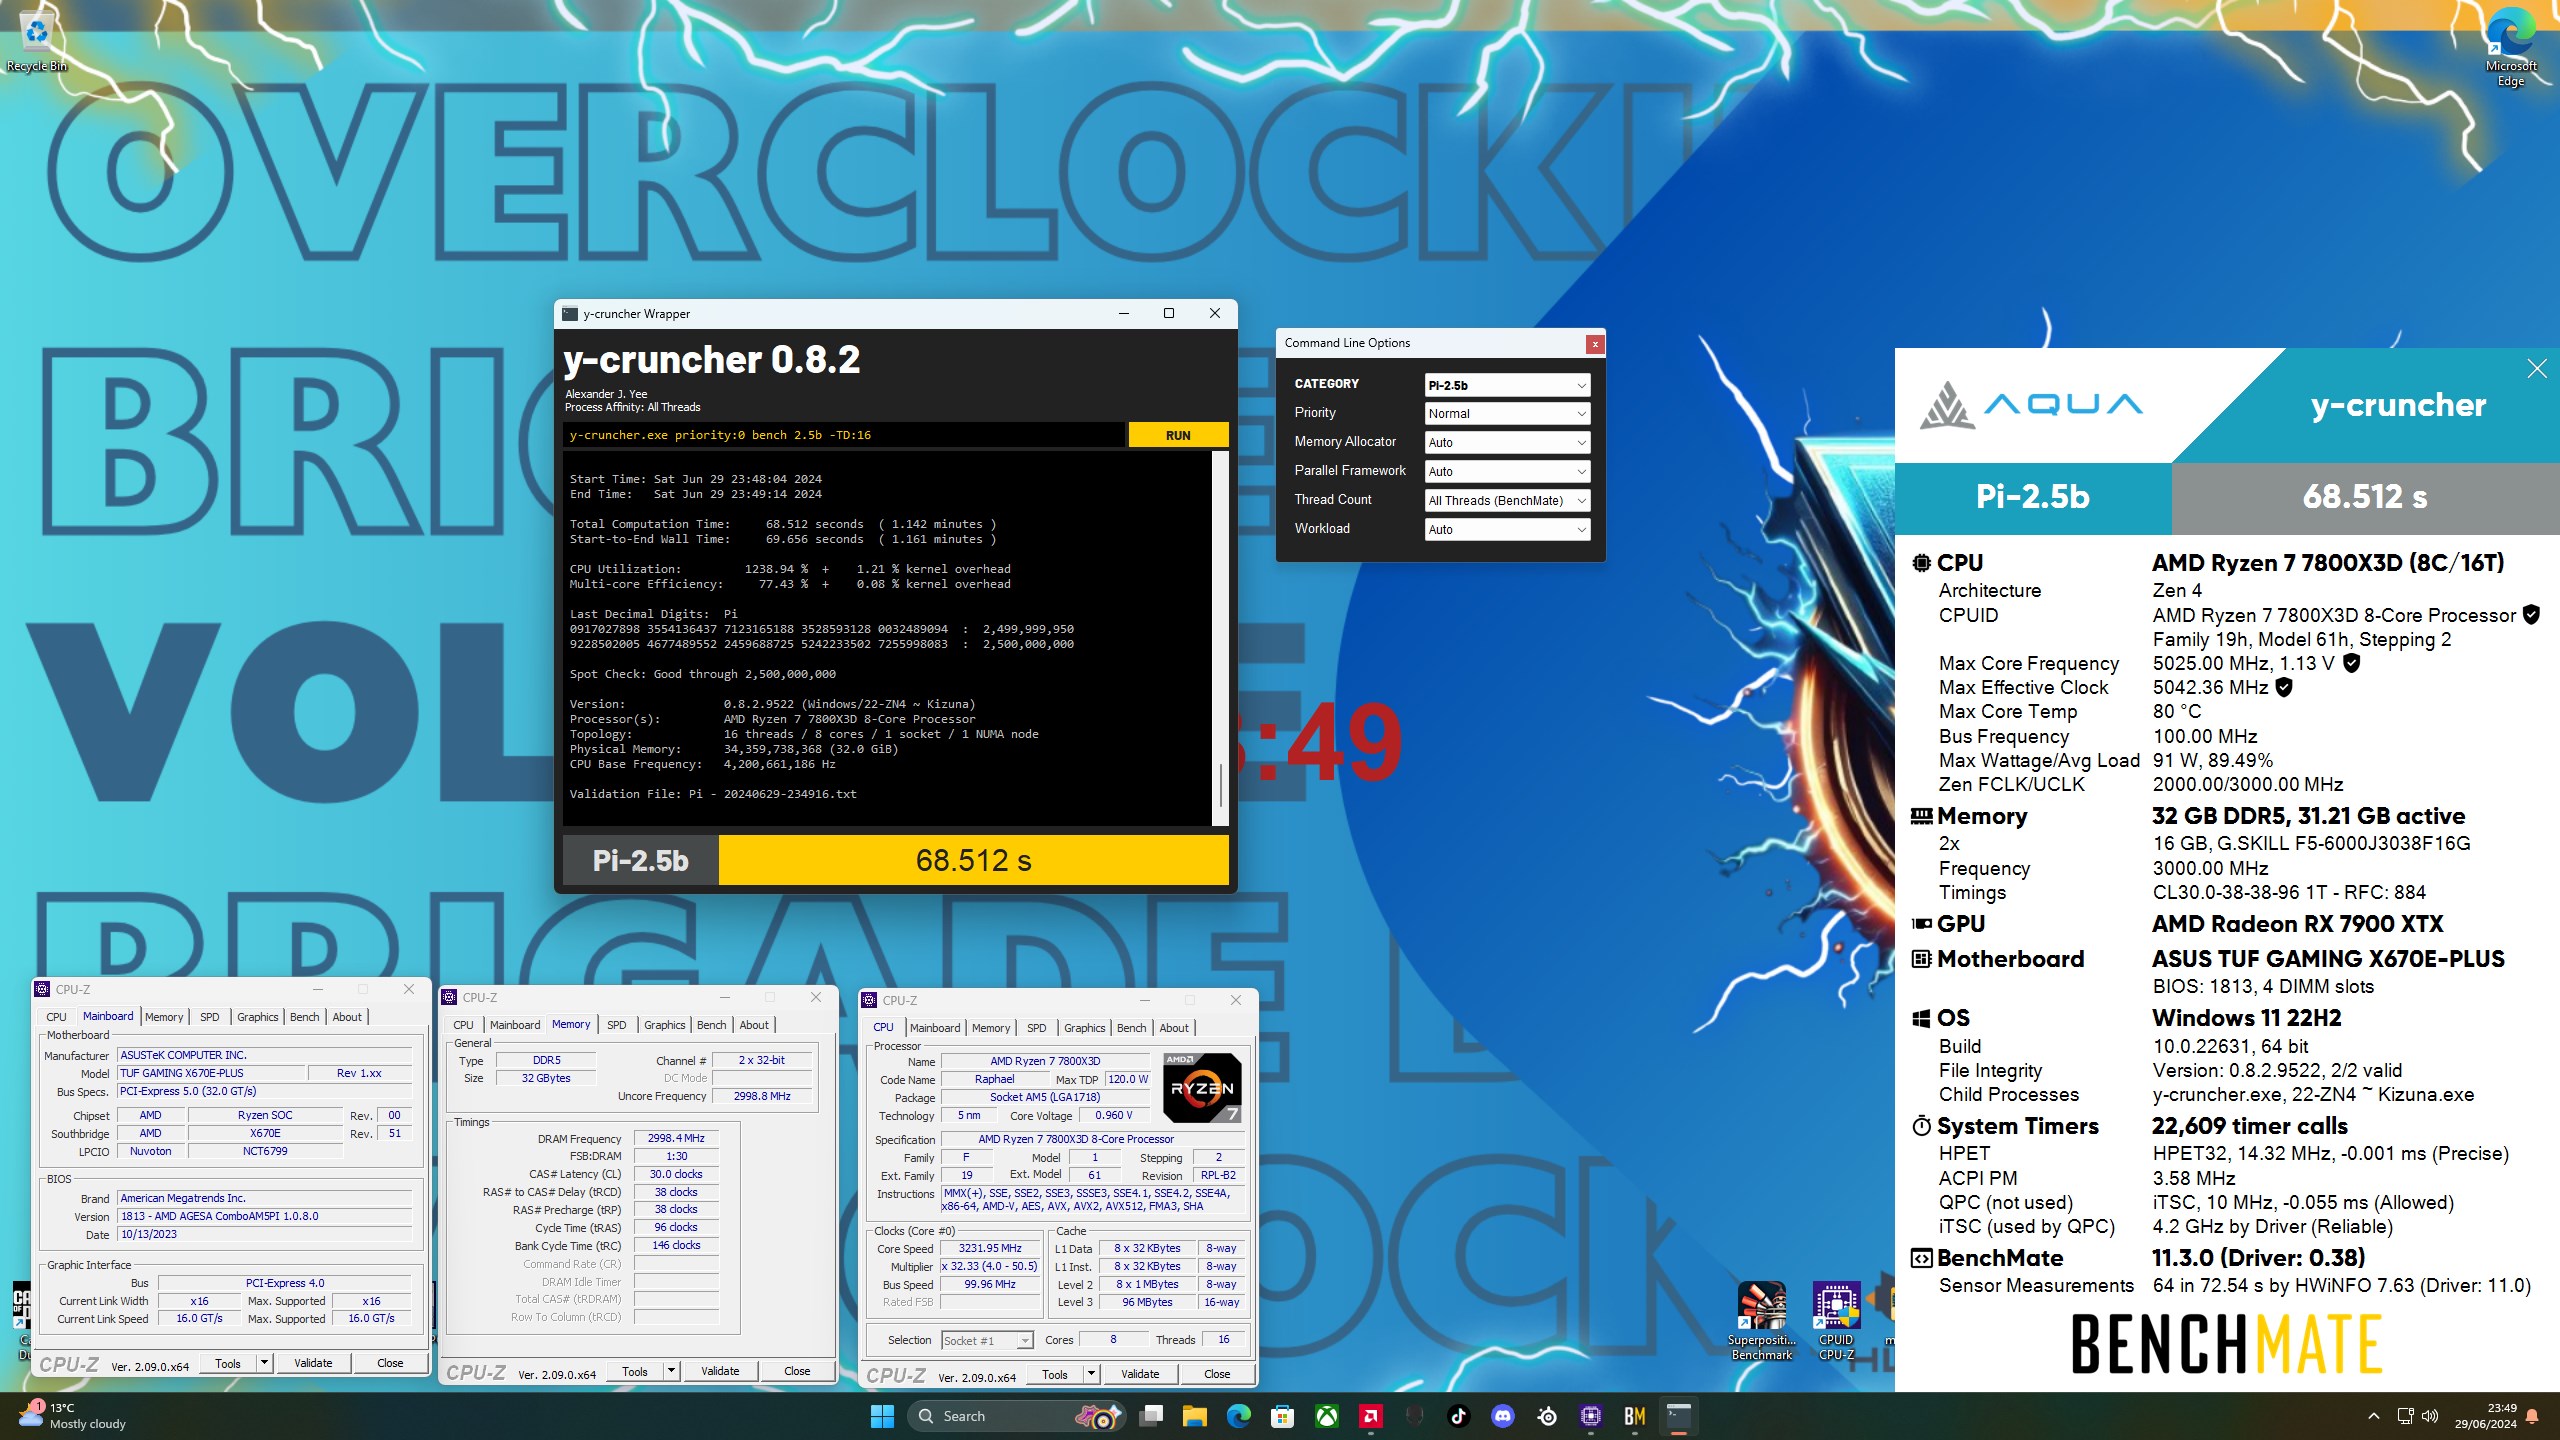2560x1440 pixels.
Task: Click the Ryzen 7 logo in CPU-Z
Action: (x=1203, y=1088)
